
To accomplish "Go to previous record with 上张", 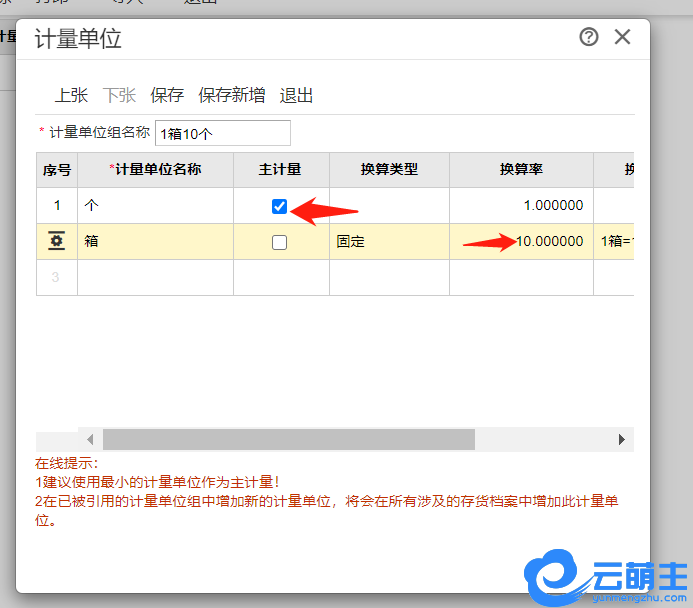I will pos(71,95).
